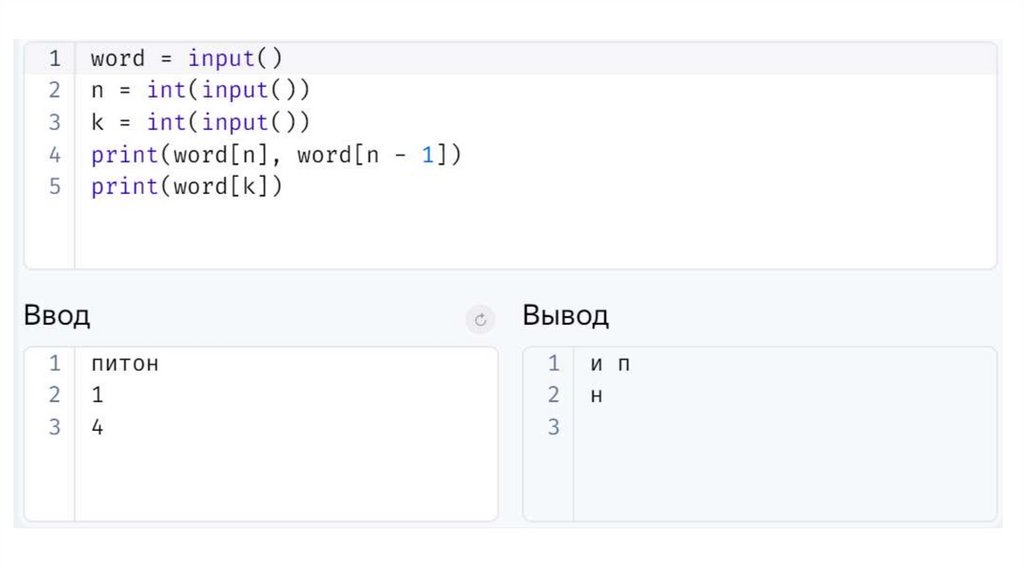Click code line k = int(input())

(200, 122)
